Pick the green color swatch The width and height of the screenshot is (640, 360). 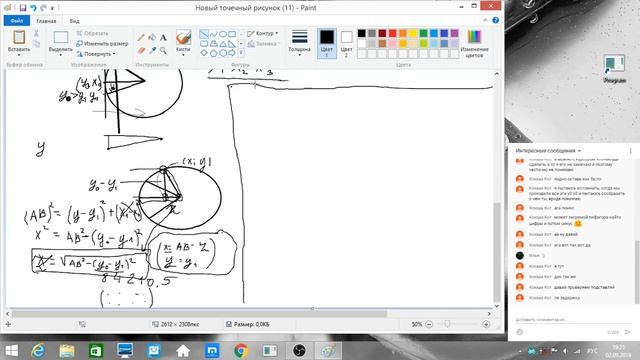423,33
